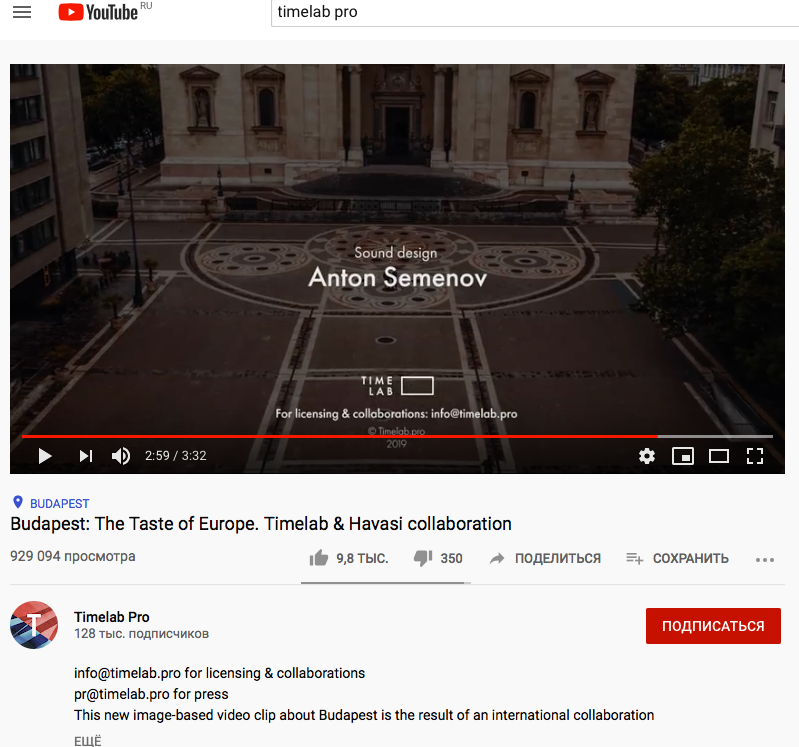Like the video with thumbs up
The width and height of the screenshot is (799, 747).
(x=349, y=558)
